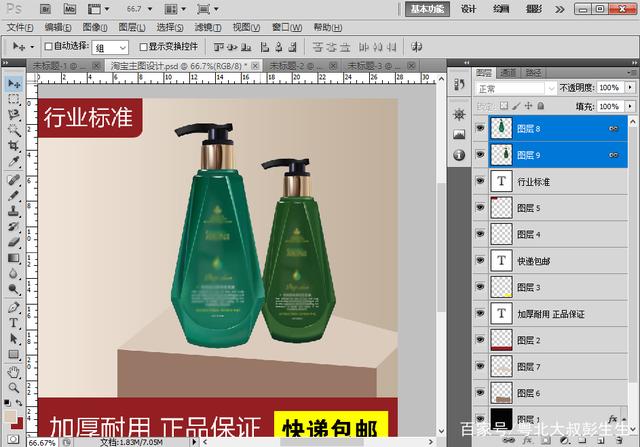Swap foreground and background colors
Image resolution: width=640 pixels, height=447 pixels.
pyautogui.click(x=19, y=403)
